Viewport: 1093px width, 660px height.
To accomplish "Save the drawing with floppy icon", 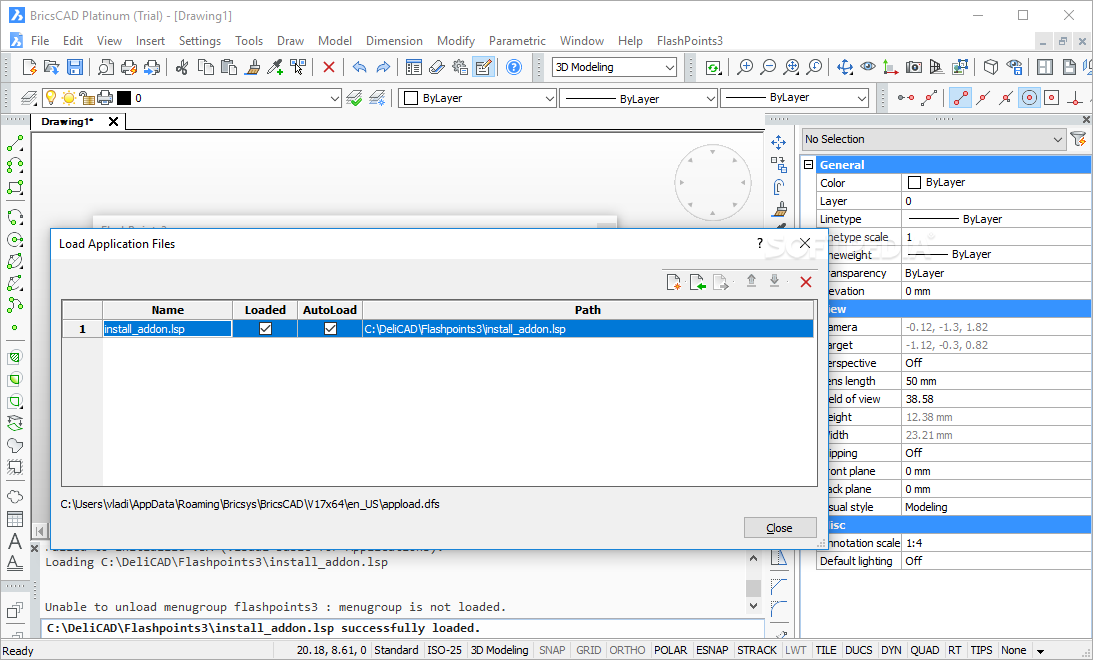I will click(x=75, y=67).
